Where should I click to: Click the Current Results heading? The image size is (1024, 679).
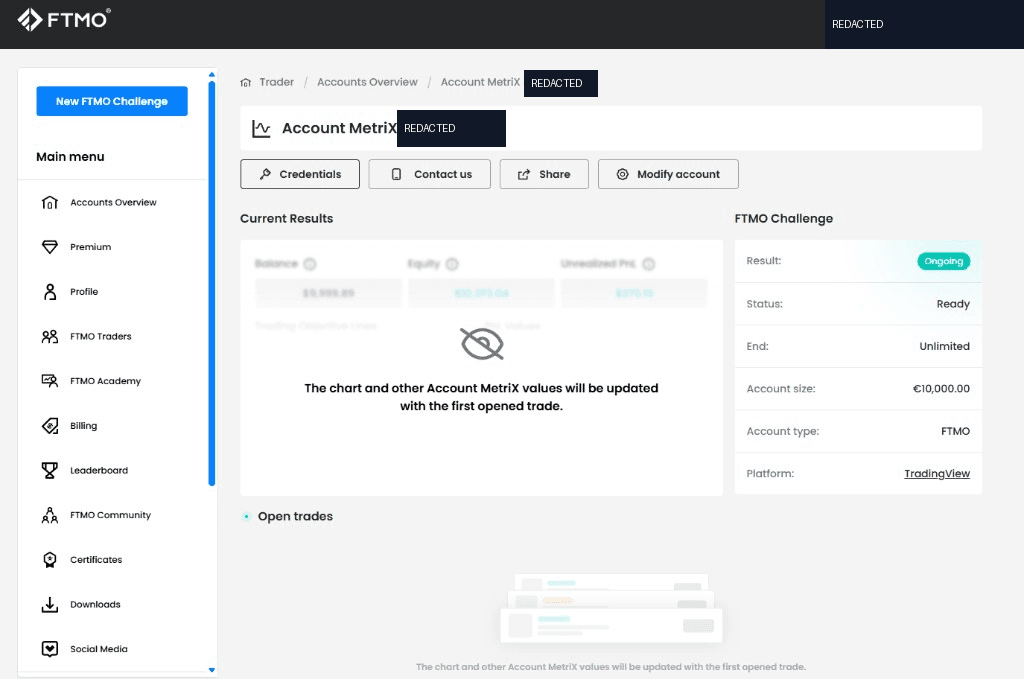(286, 219)
